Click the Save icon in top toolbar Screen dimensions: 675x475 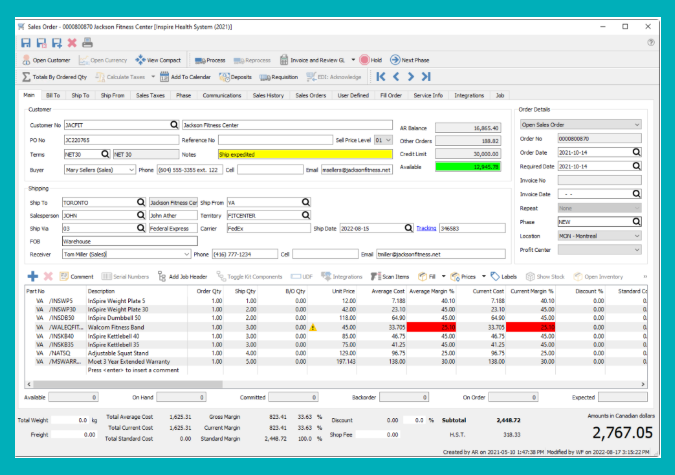coord(26,43)
